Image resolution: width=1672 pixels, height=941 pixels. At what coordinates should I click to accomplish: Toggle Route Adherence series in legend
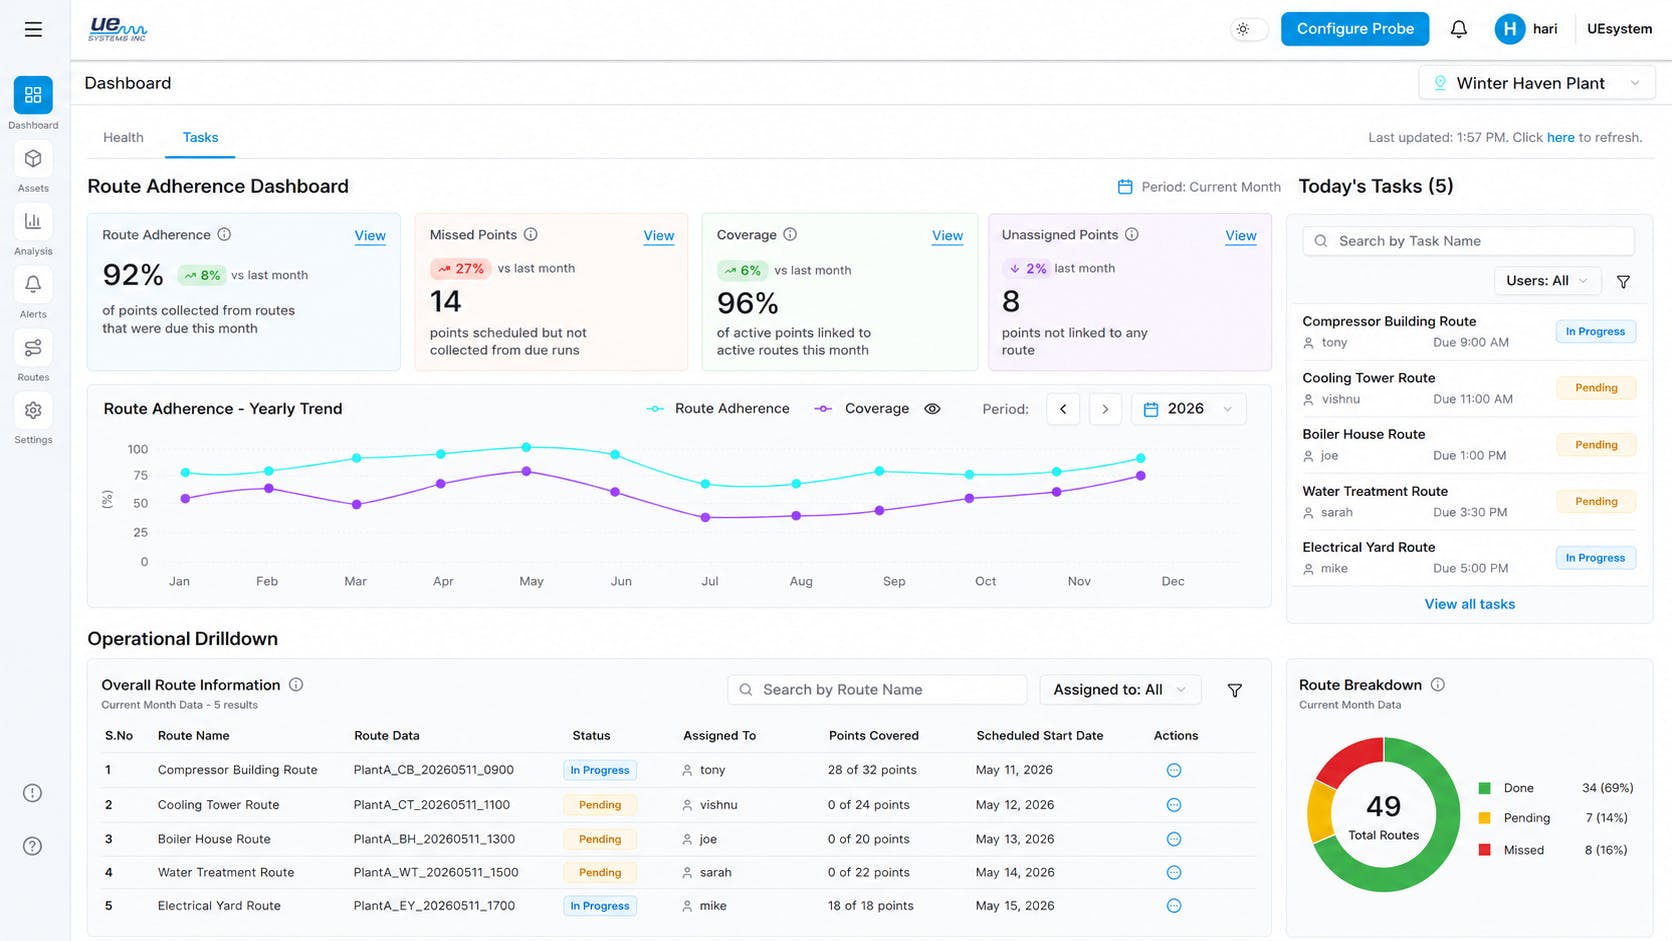coord(718,409)
